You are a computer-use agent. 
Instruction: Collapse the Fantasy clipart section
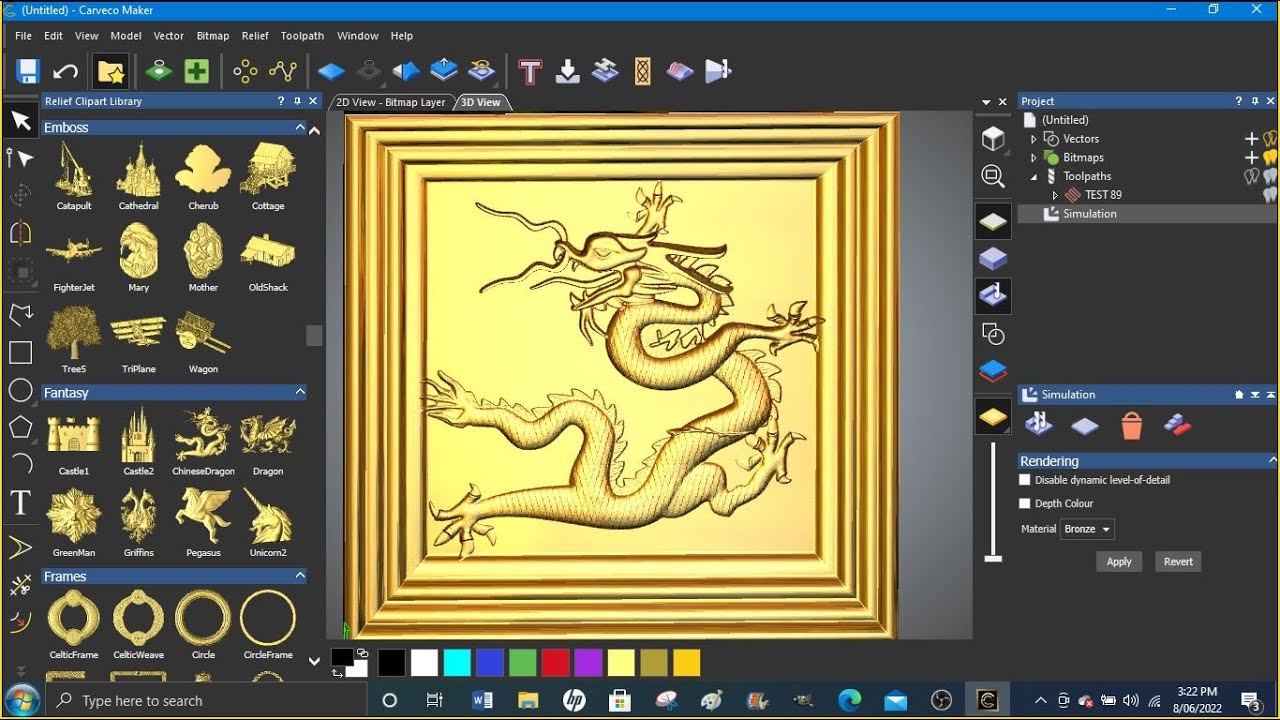point(300,393)
